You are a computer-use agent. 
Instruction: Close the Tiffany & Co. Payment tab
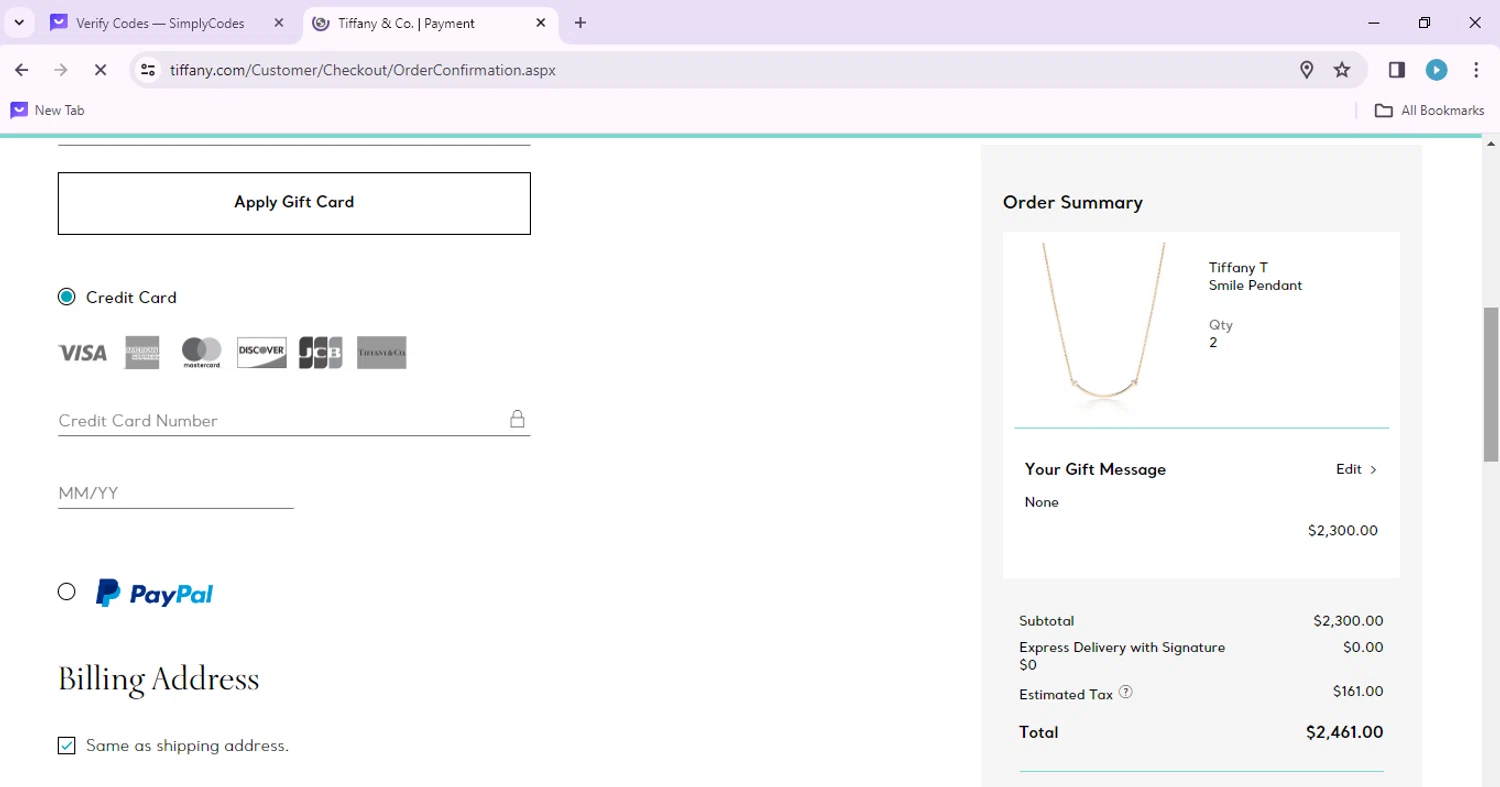tap(541, 23)
